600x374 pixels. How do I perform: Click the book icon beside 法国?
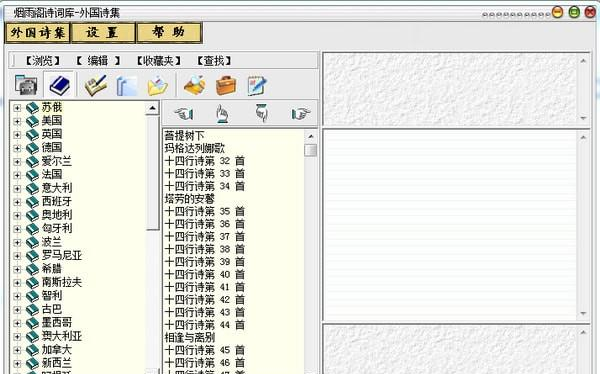33,175
